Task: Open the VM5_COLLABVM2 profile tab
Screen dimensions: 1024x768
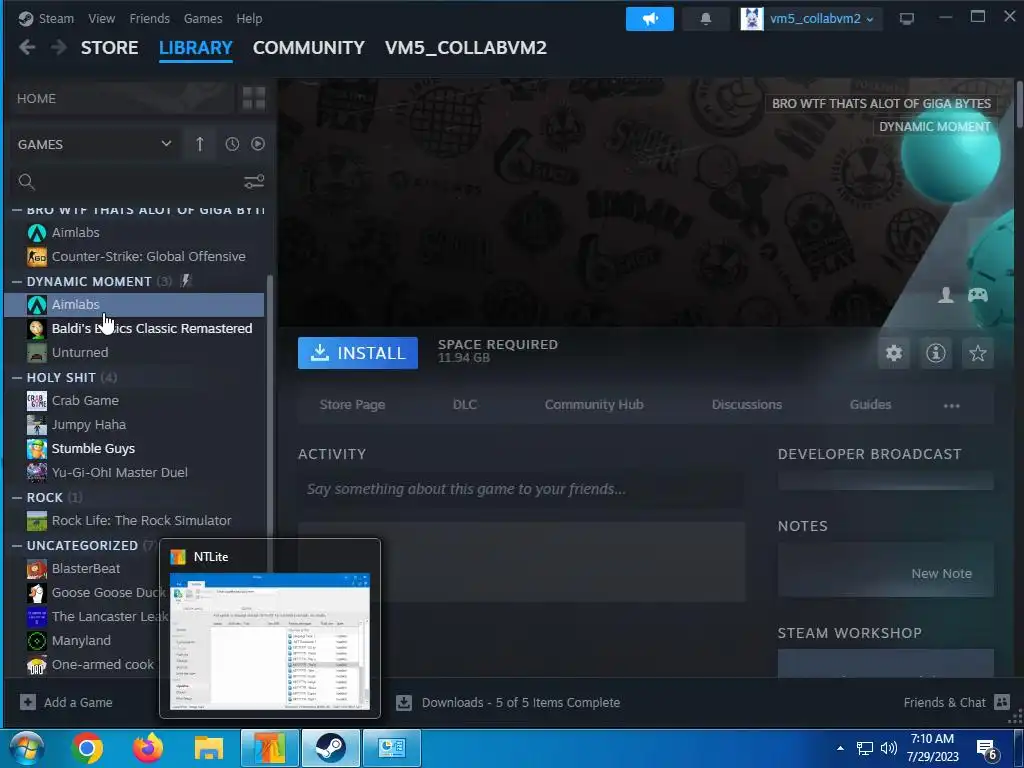Action: [466, 48]
